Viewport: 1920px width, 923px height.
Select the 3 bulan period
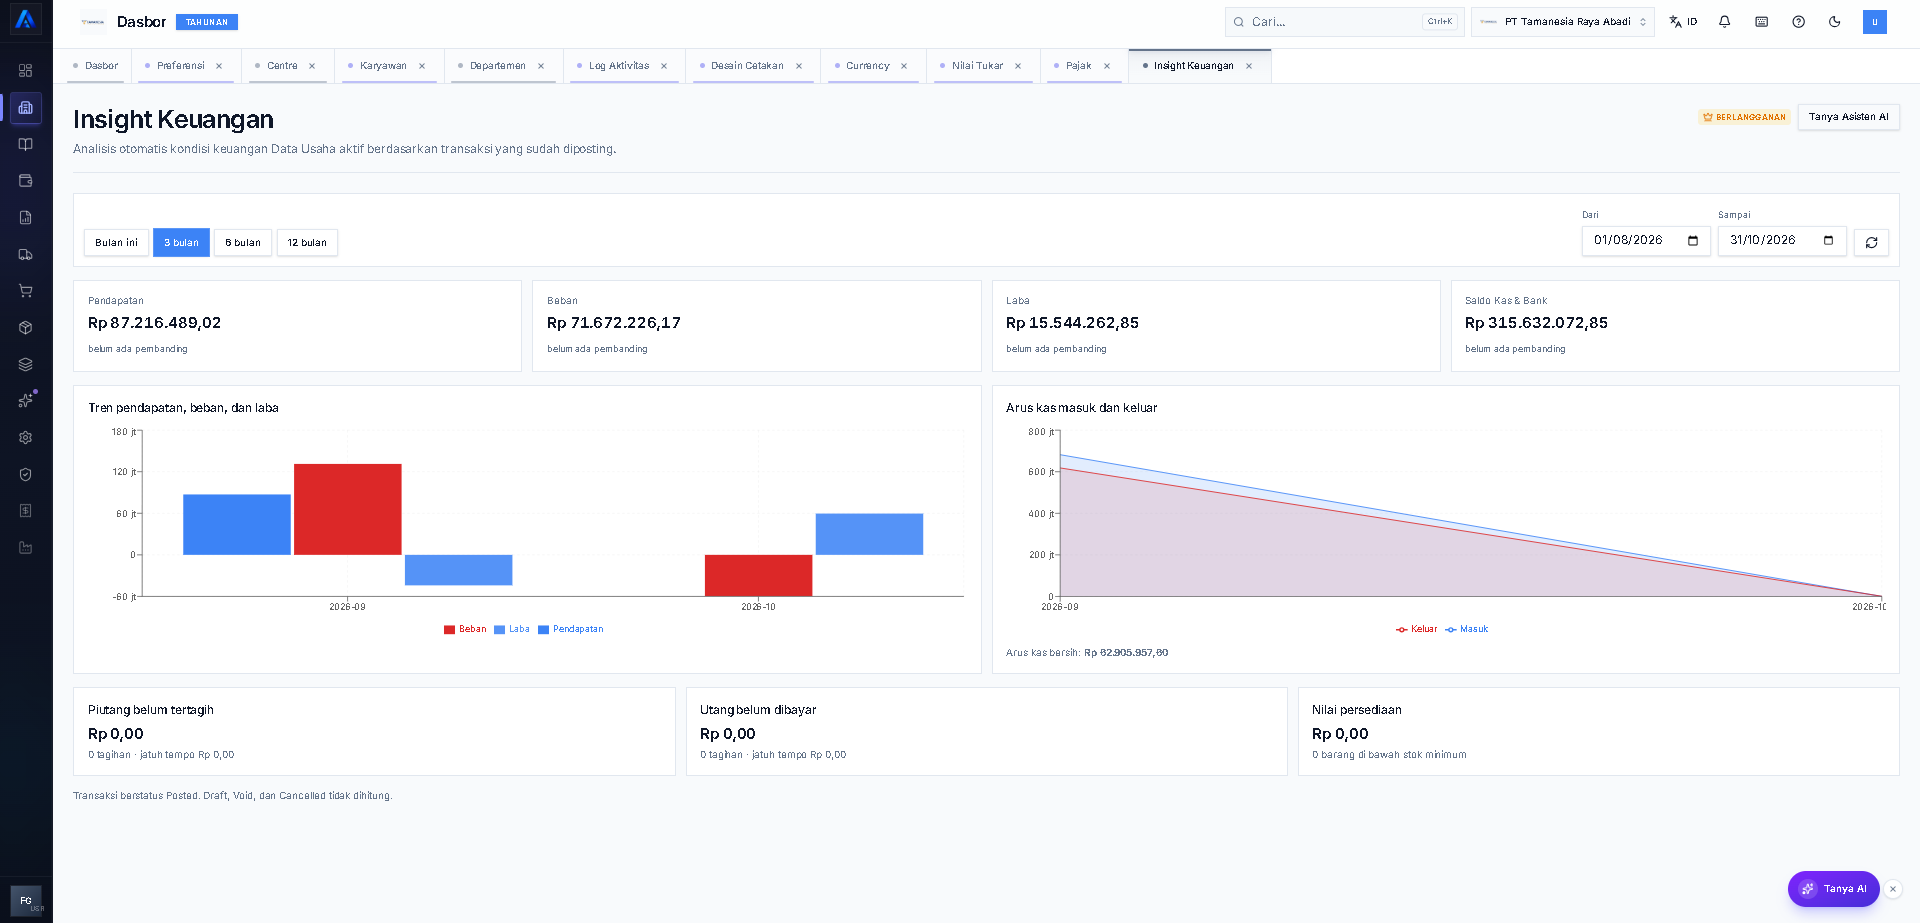(x=181, y=243)
